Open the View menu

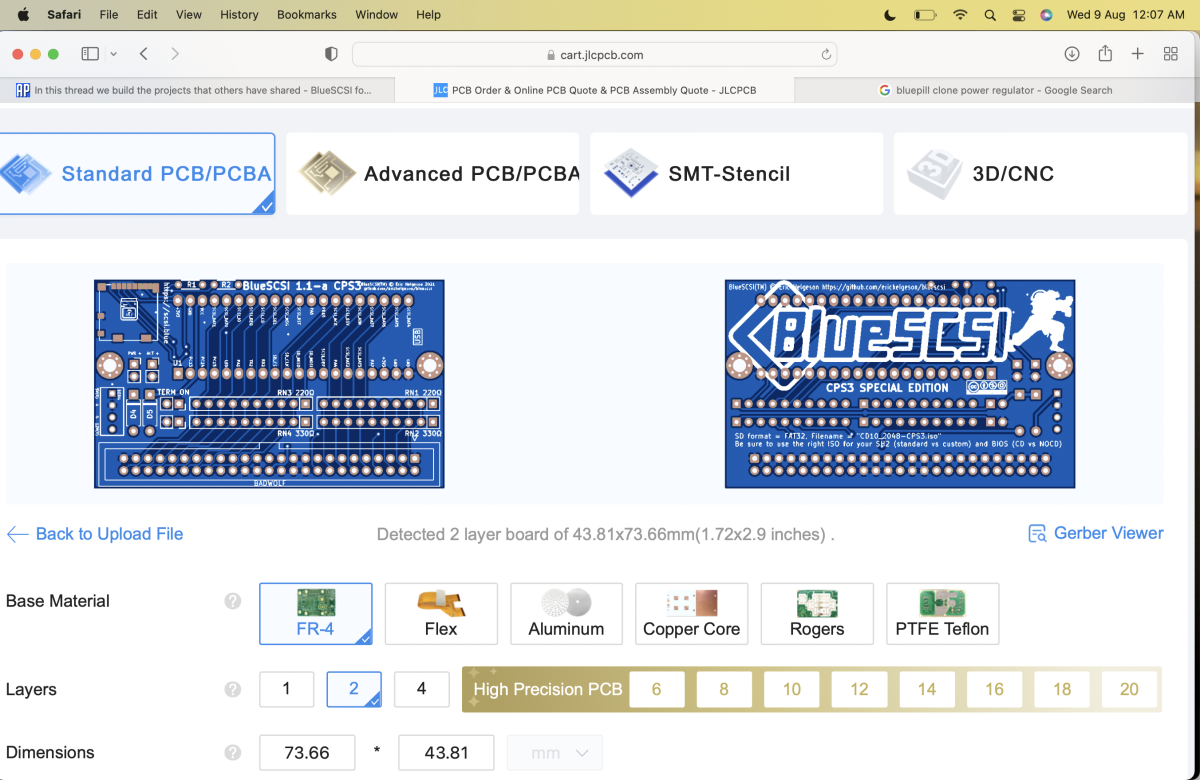pyautogui.click(x=189, y=15)
